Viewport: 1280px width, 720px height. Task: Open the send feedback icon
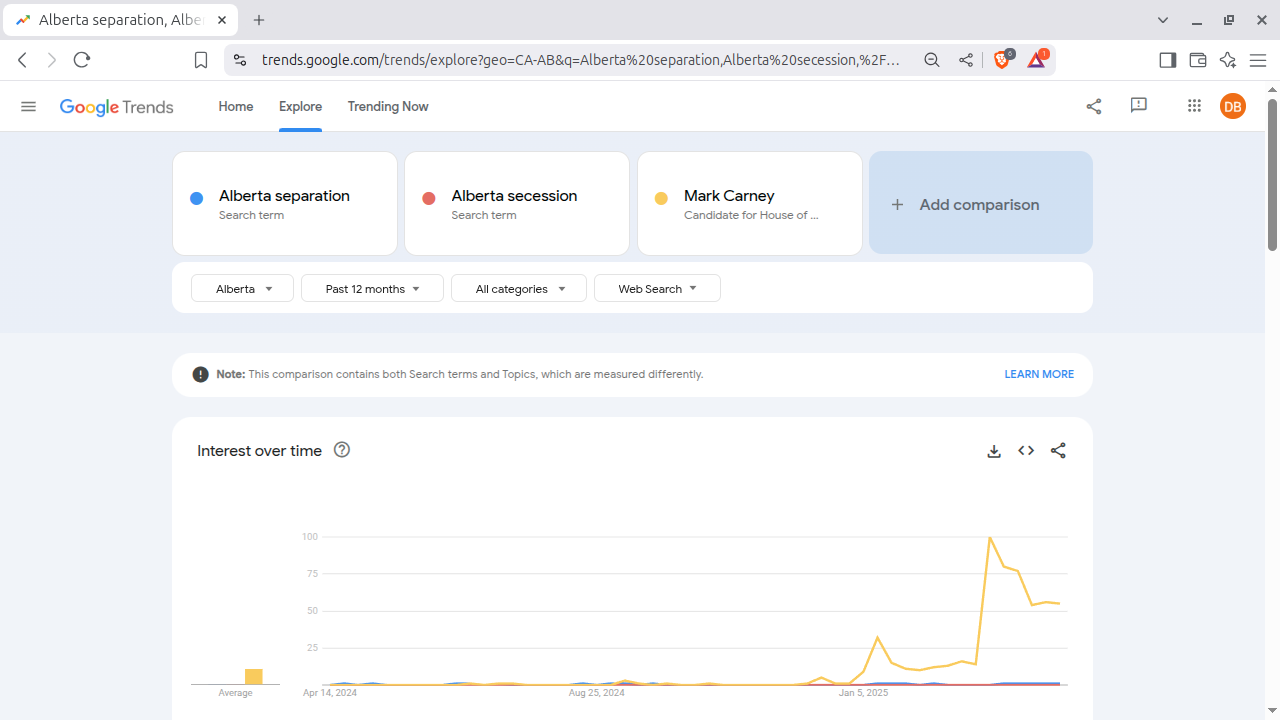(x=1138, y=105)
